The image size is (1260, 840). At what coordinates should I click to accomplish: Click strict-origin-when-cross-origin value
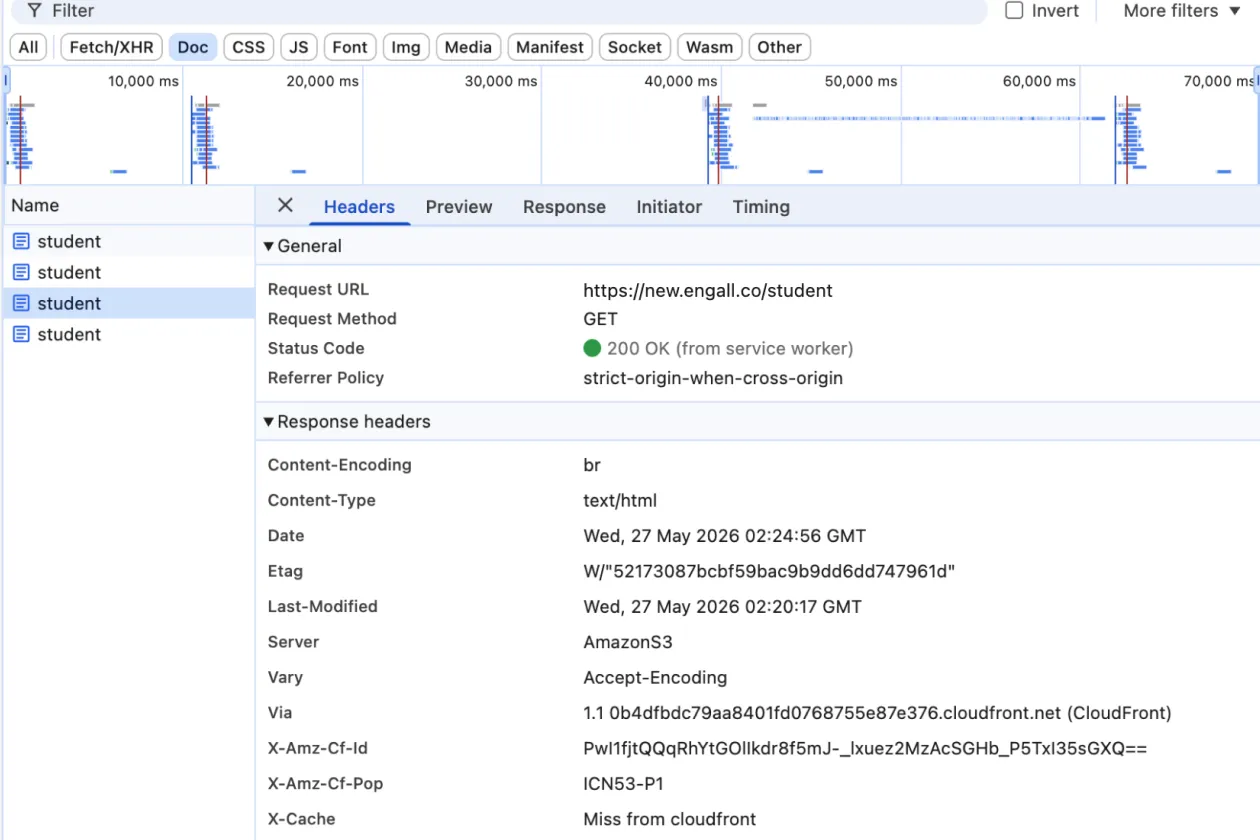tap(713, 379)
